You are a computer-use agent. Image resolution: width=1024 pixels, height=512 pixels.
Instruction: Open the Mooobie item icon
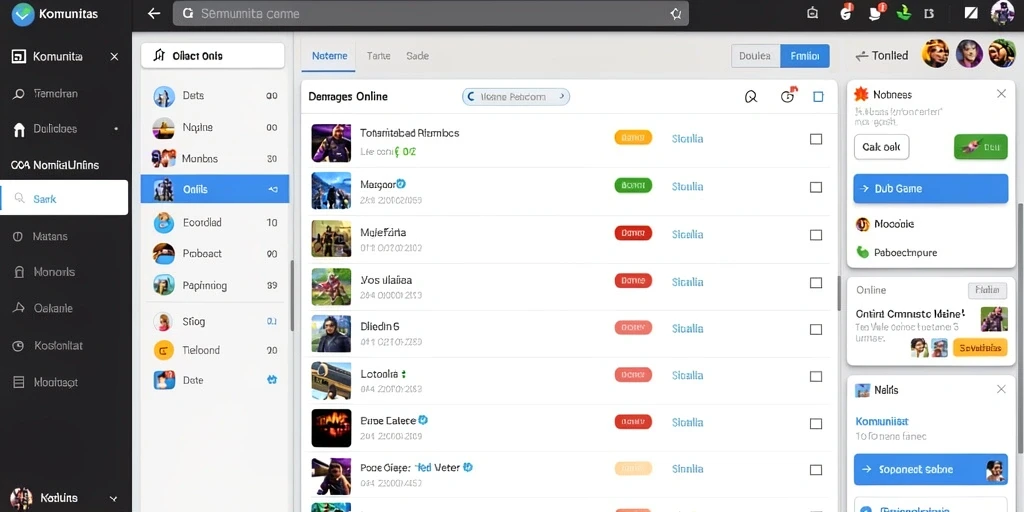pyautogui.click(x=863, y=224)
